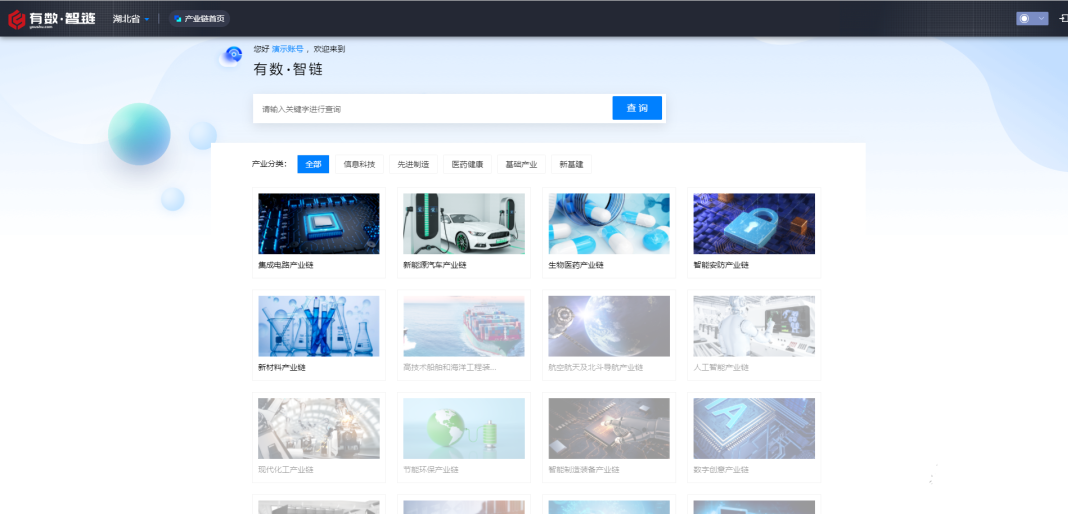This screenshot has width=1068, height=514.
Task: Click the 新能源汽车产业链 title text
Action: click(x=435, y=265)
